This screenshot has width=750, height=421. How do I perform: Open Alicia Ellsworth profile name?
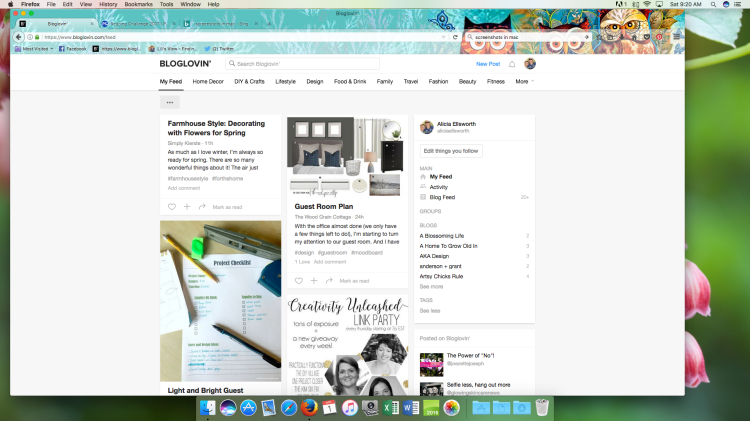(x=456, y=124)
